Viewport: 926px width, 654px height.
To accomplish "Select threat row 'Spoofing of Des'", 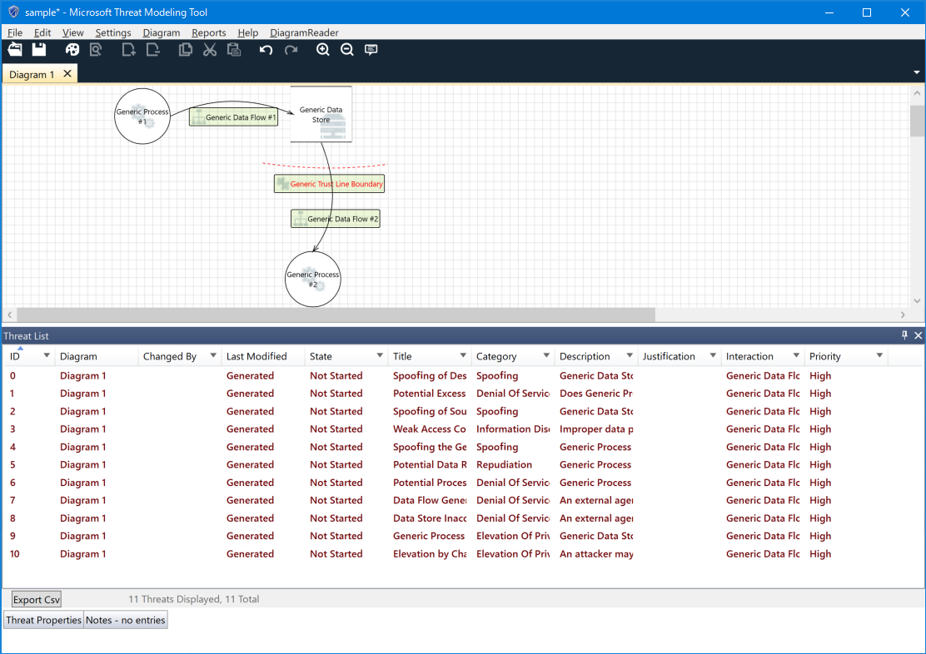I will coord(462,376).
